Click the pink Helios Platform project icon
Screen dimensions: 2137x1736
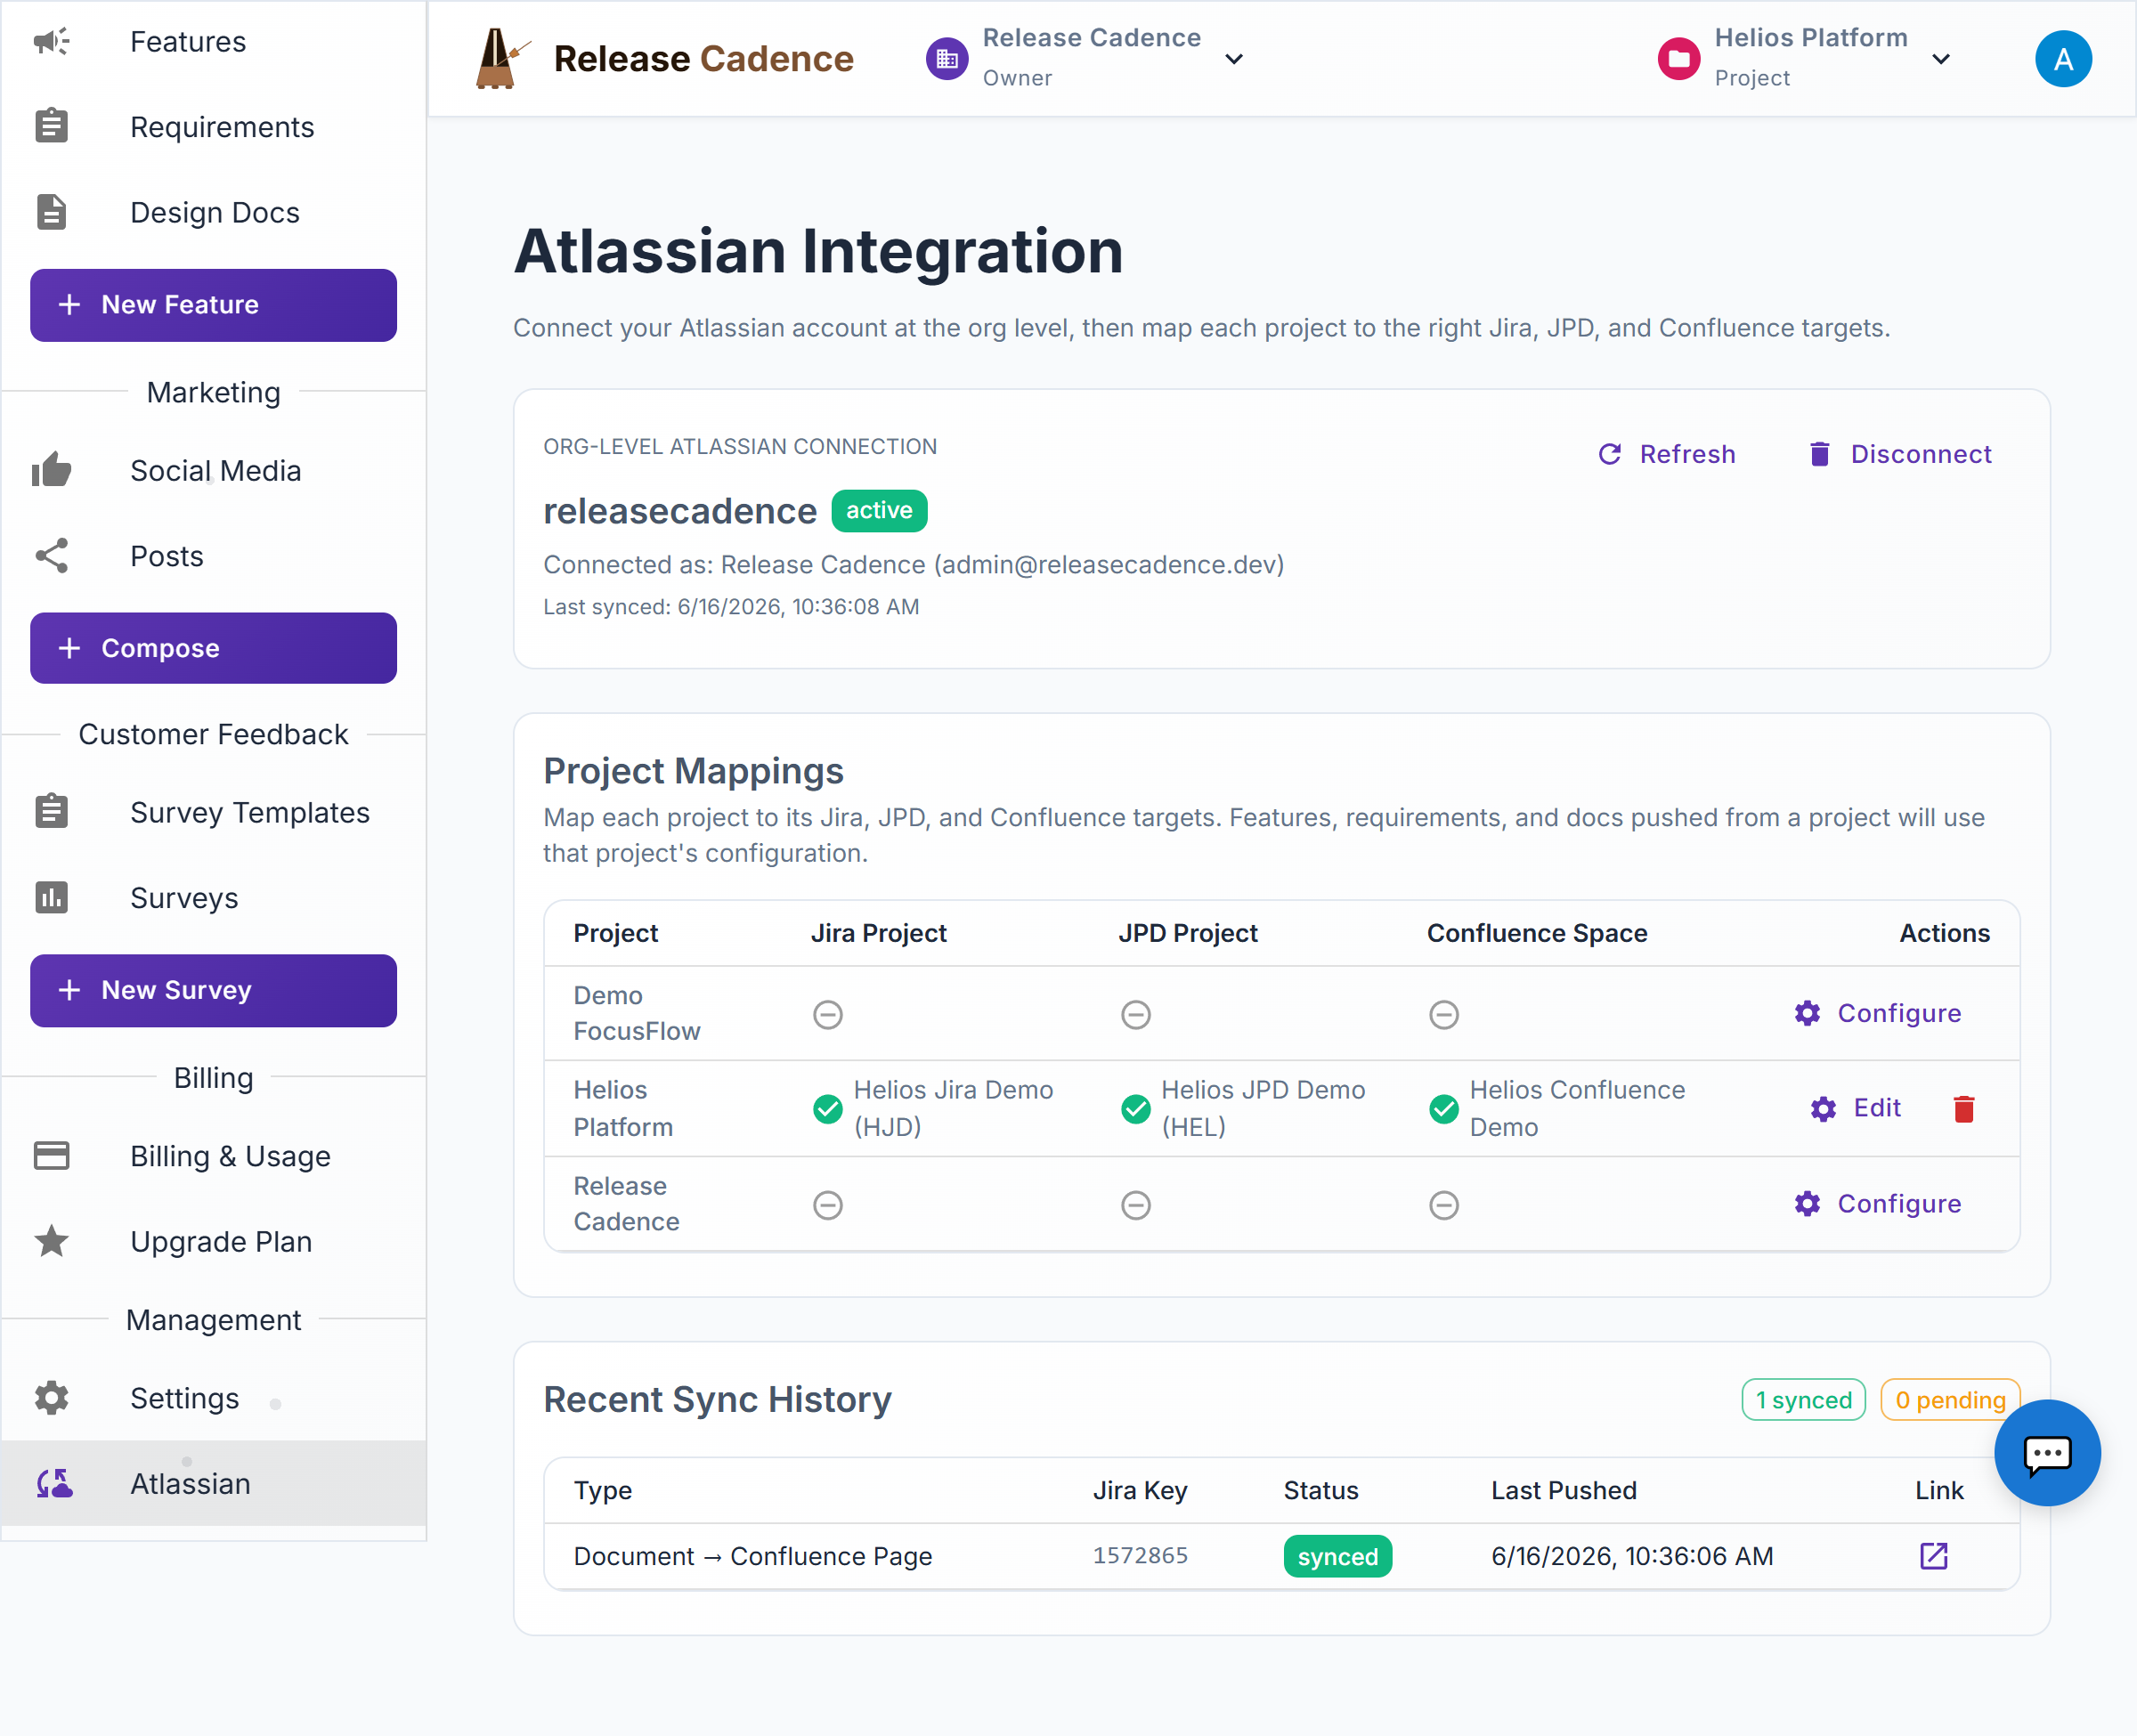[x=1679, y=58]
